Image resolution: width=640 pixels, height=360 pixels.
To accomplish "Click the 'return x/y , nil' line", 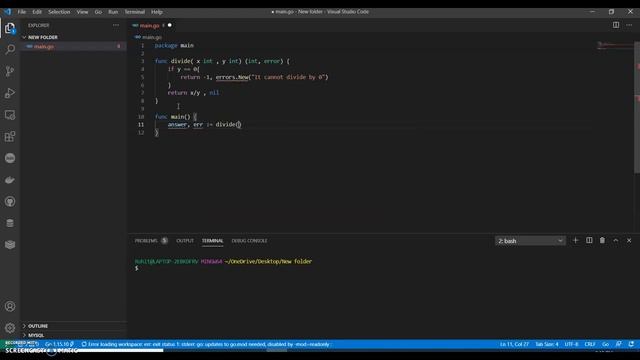I will 193,93.
